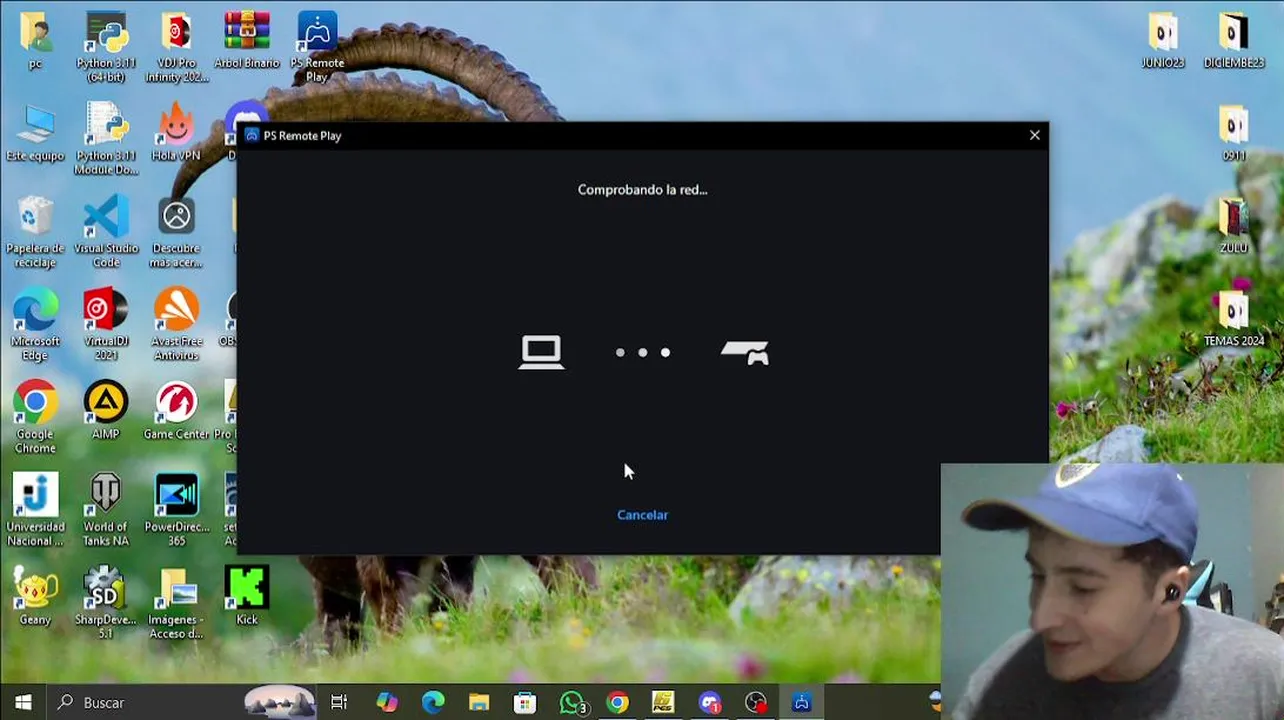Viewport: 1284px width, 720px height.
Task: Open the Windows Start menu
Action: [23, 702]
